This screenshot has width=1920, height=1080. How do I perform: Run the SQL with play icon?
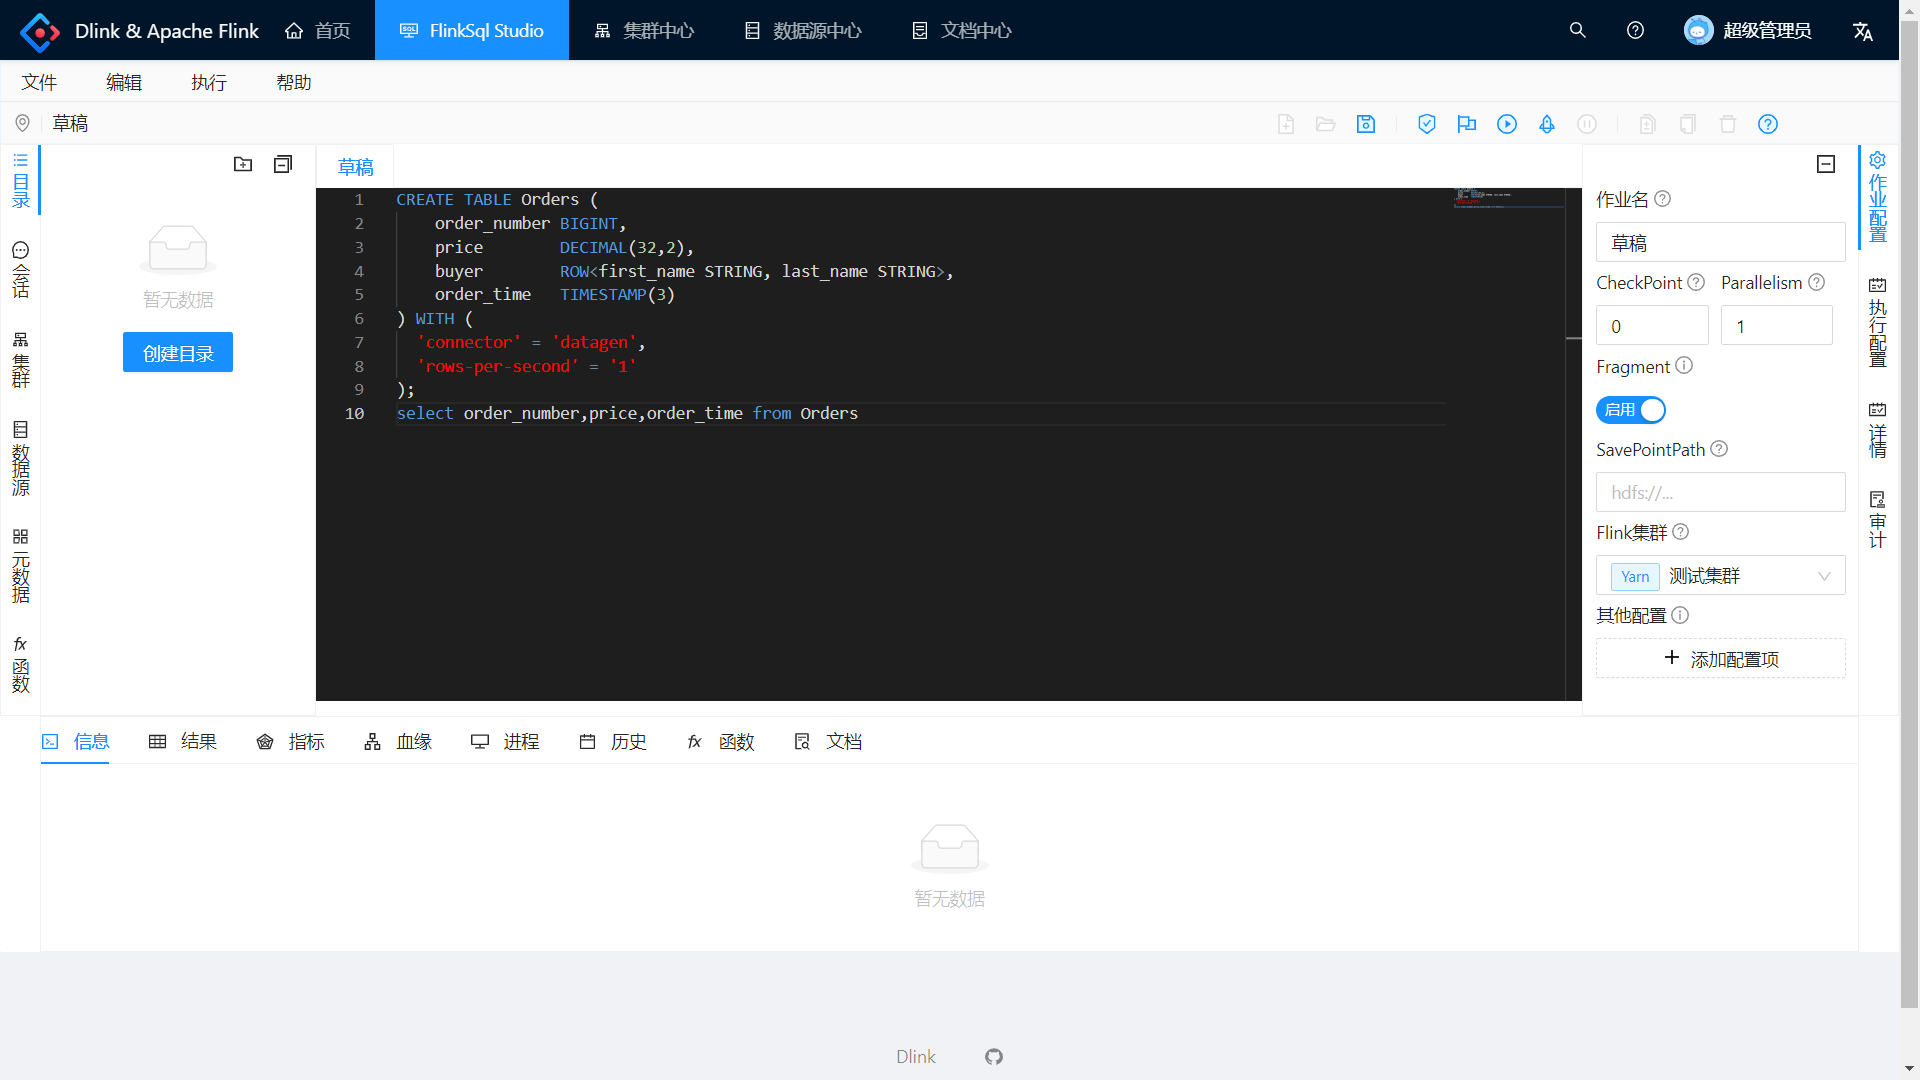click(x=1507, y=124)
